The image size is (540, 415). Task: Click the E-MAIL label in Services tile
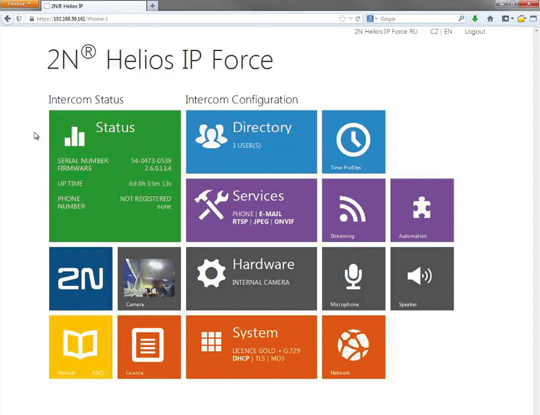pyautogui.click(x=270, y=214)
